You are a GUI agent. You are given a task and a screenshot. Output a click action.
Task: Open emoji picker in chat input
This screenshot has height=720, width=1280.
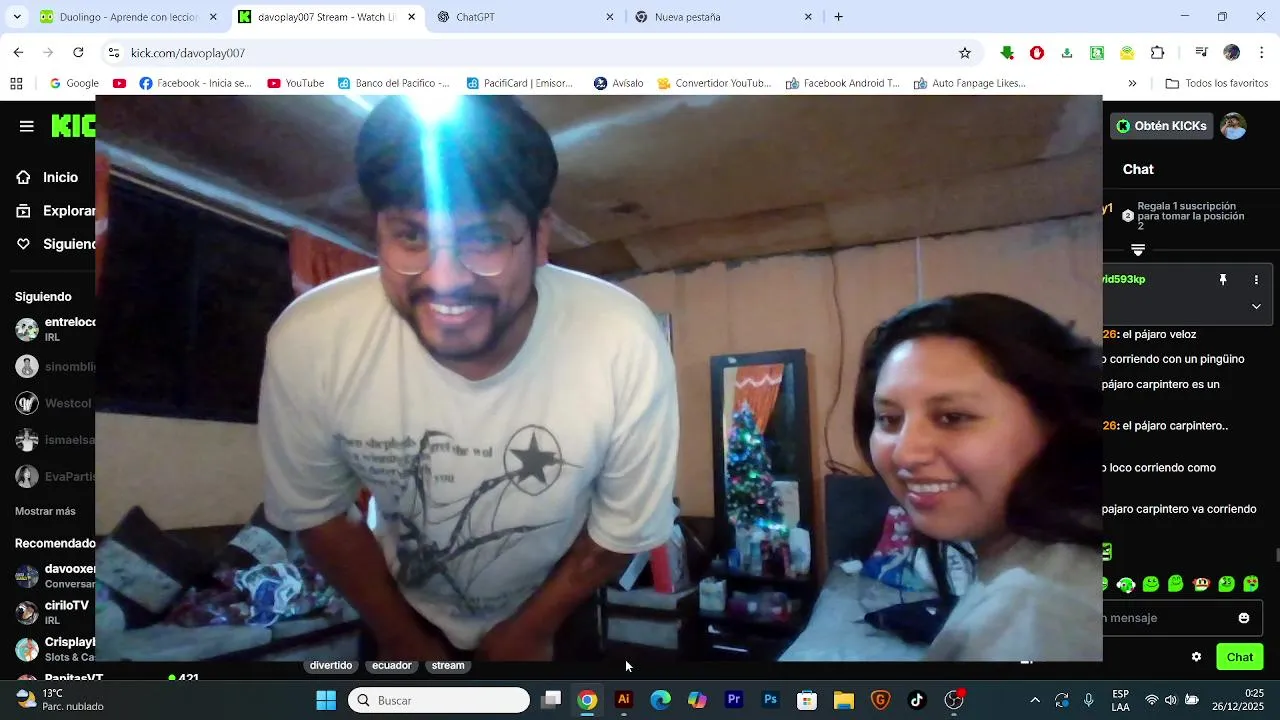point(1244,618)
